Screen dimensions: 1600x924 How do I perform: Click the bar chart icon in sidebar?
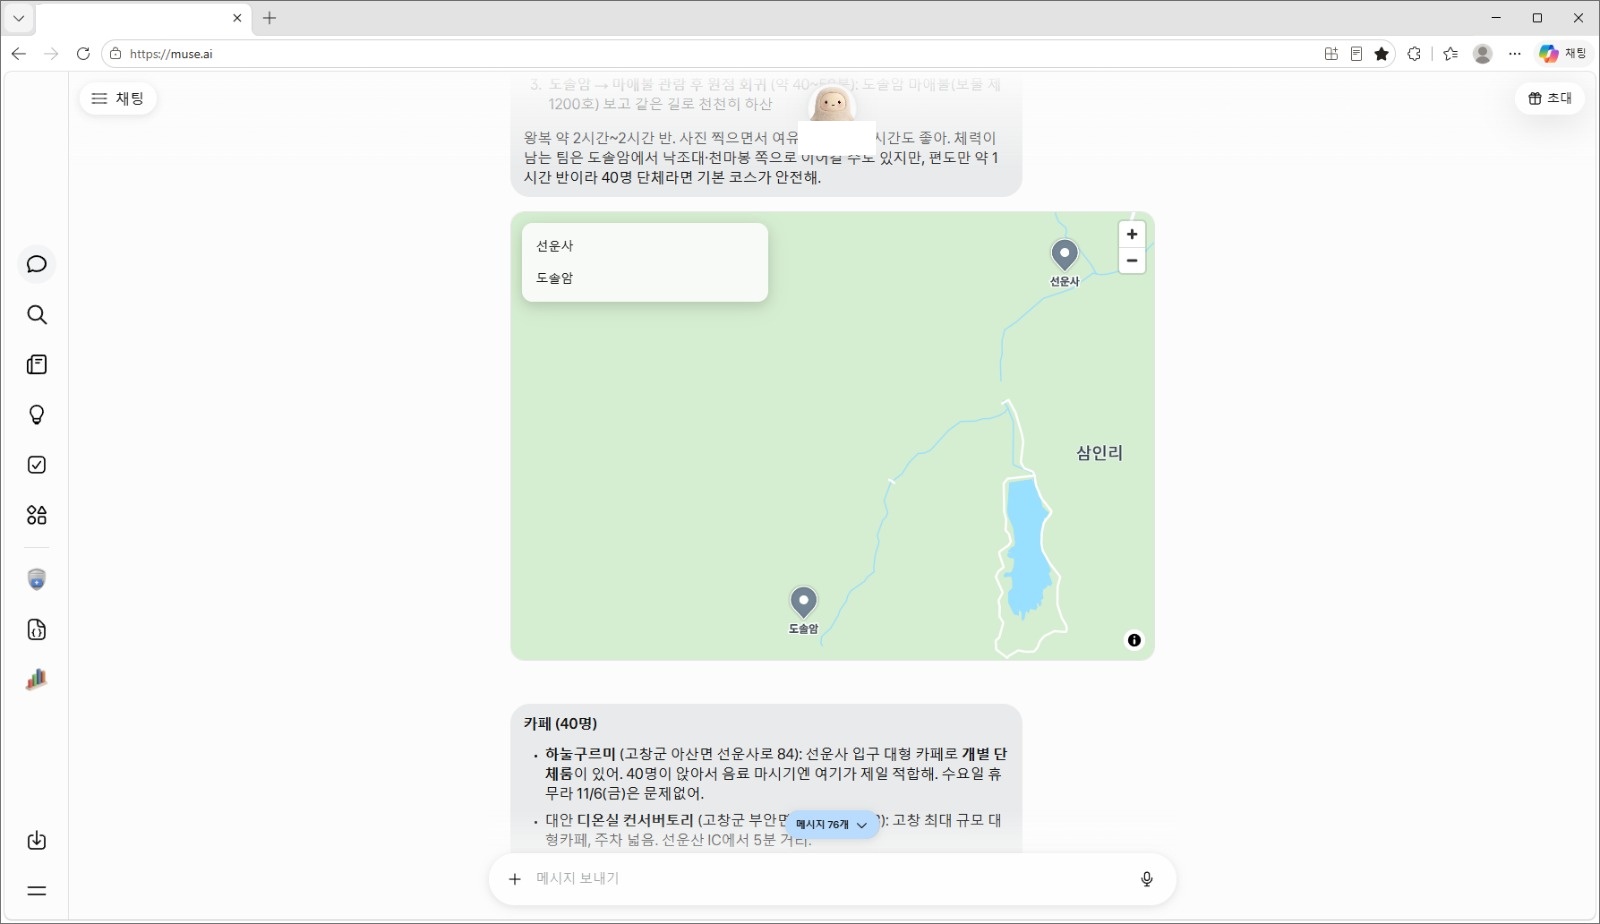pos(37,680)
